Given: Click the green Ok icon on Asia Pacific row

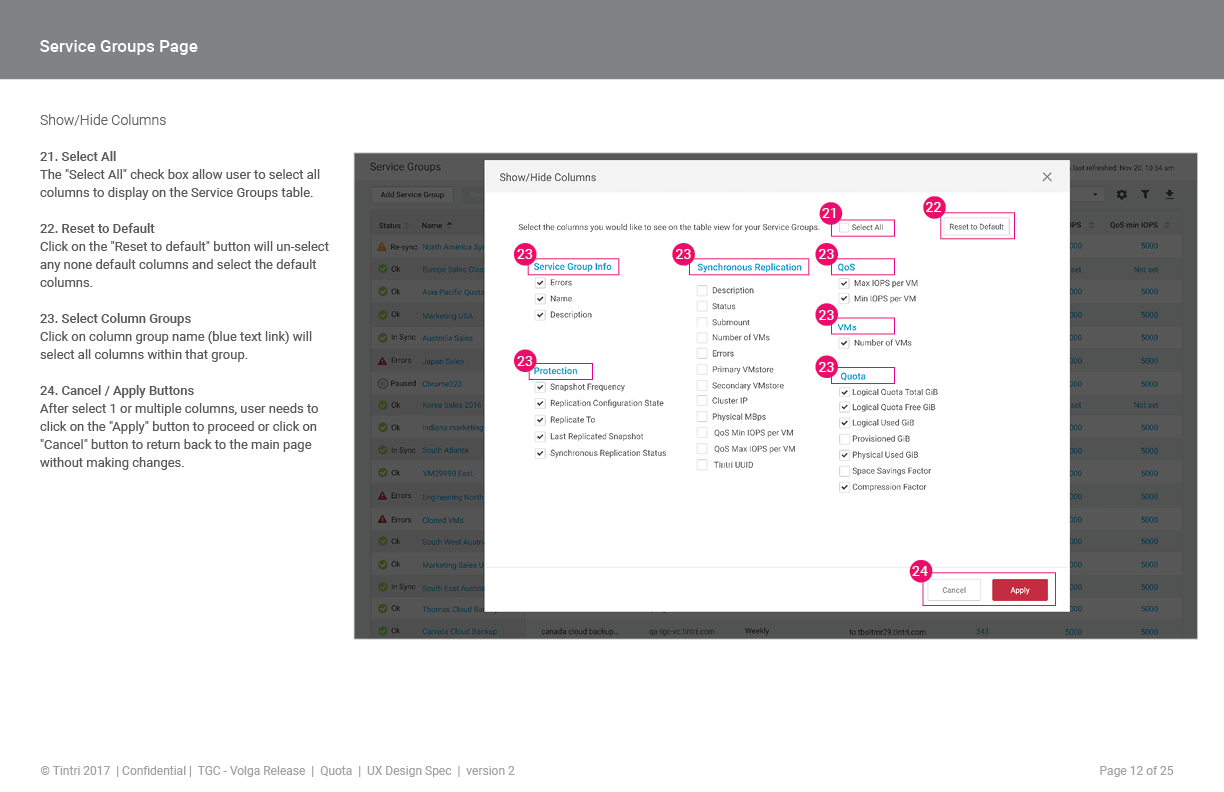Looking at the screenshot, I should 383,292.
